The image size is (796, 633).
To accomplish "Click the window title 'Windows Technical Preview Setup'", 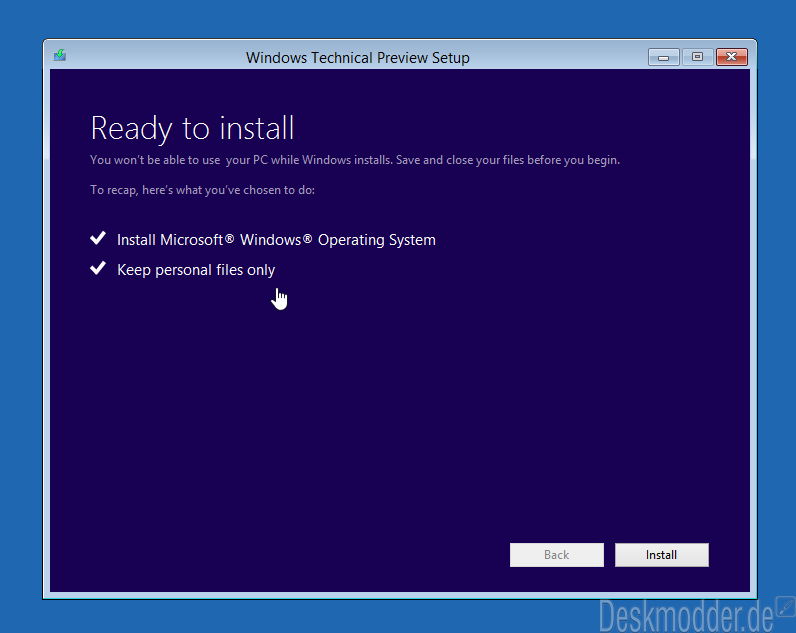I will tap(357, 58).
